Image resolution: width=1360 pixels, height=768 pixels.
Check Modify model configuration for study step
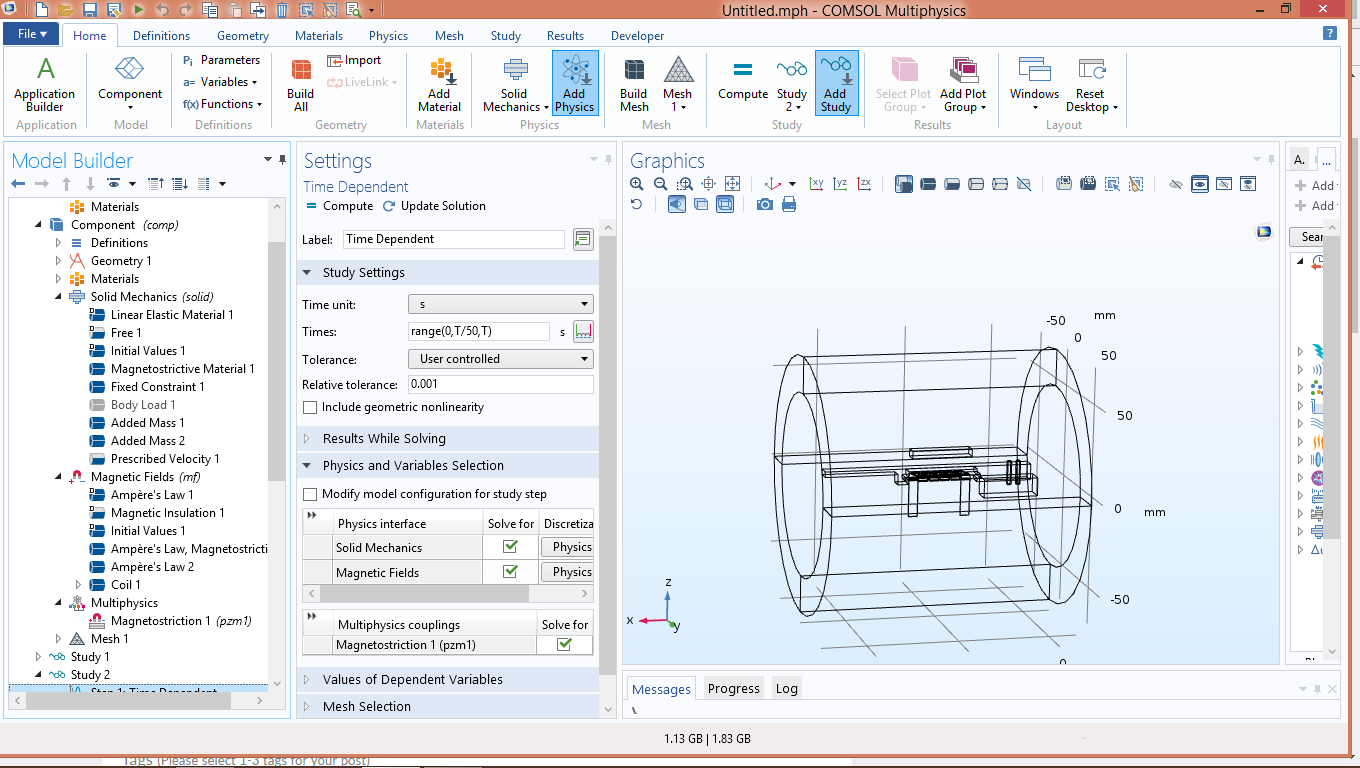310,495
